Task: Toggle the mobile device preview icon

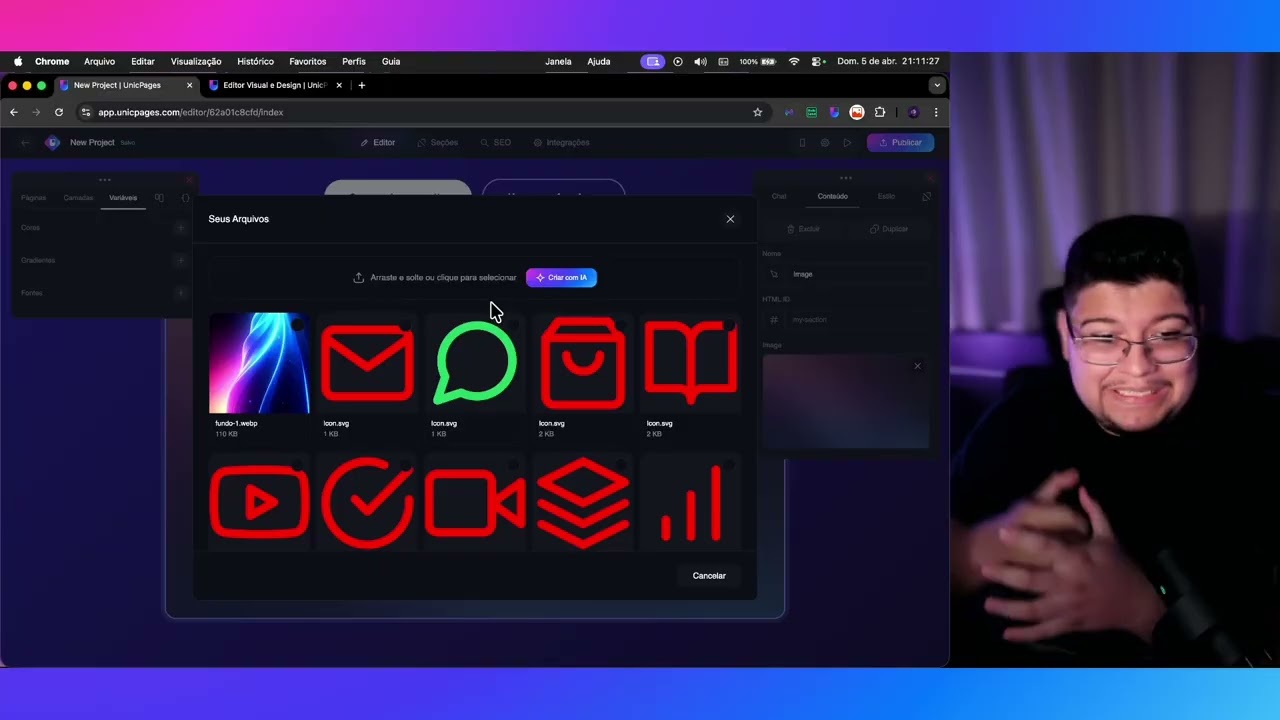Action: pyautogui.click(x=802, y=143)
